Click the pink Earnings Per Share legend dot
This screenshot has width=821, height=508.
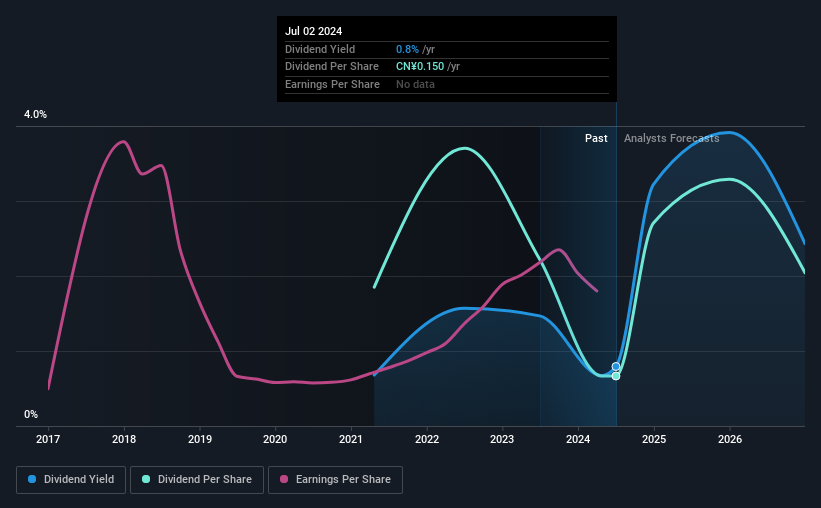(x=284, y=479)
